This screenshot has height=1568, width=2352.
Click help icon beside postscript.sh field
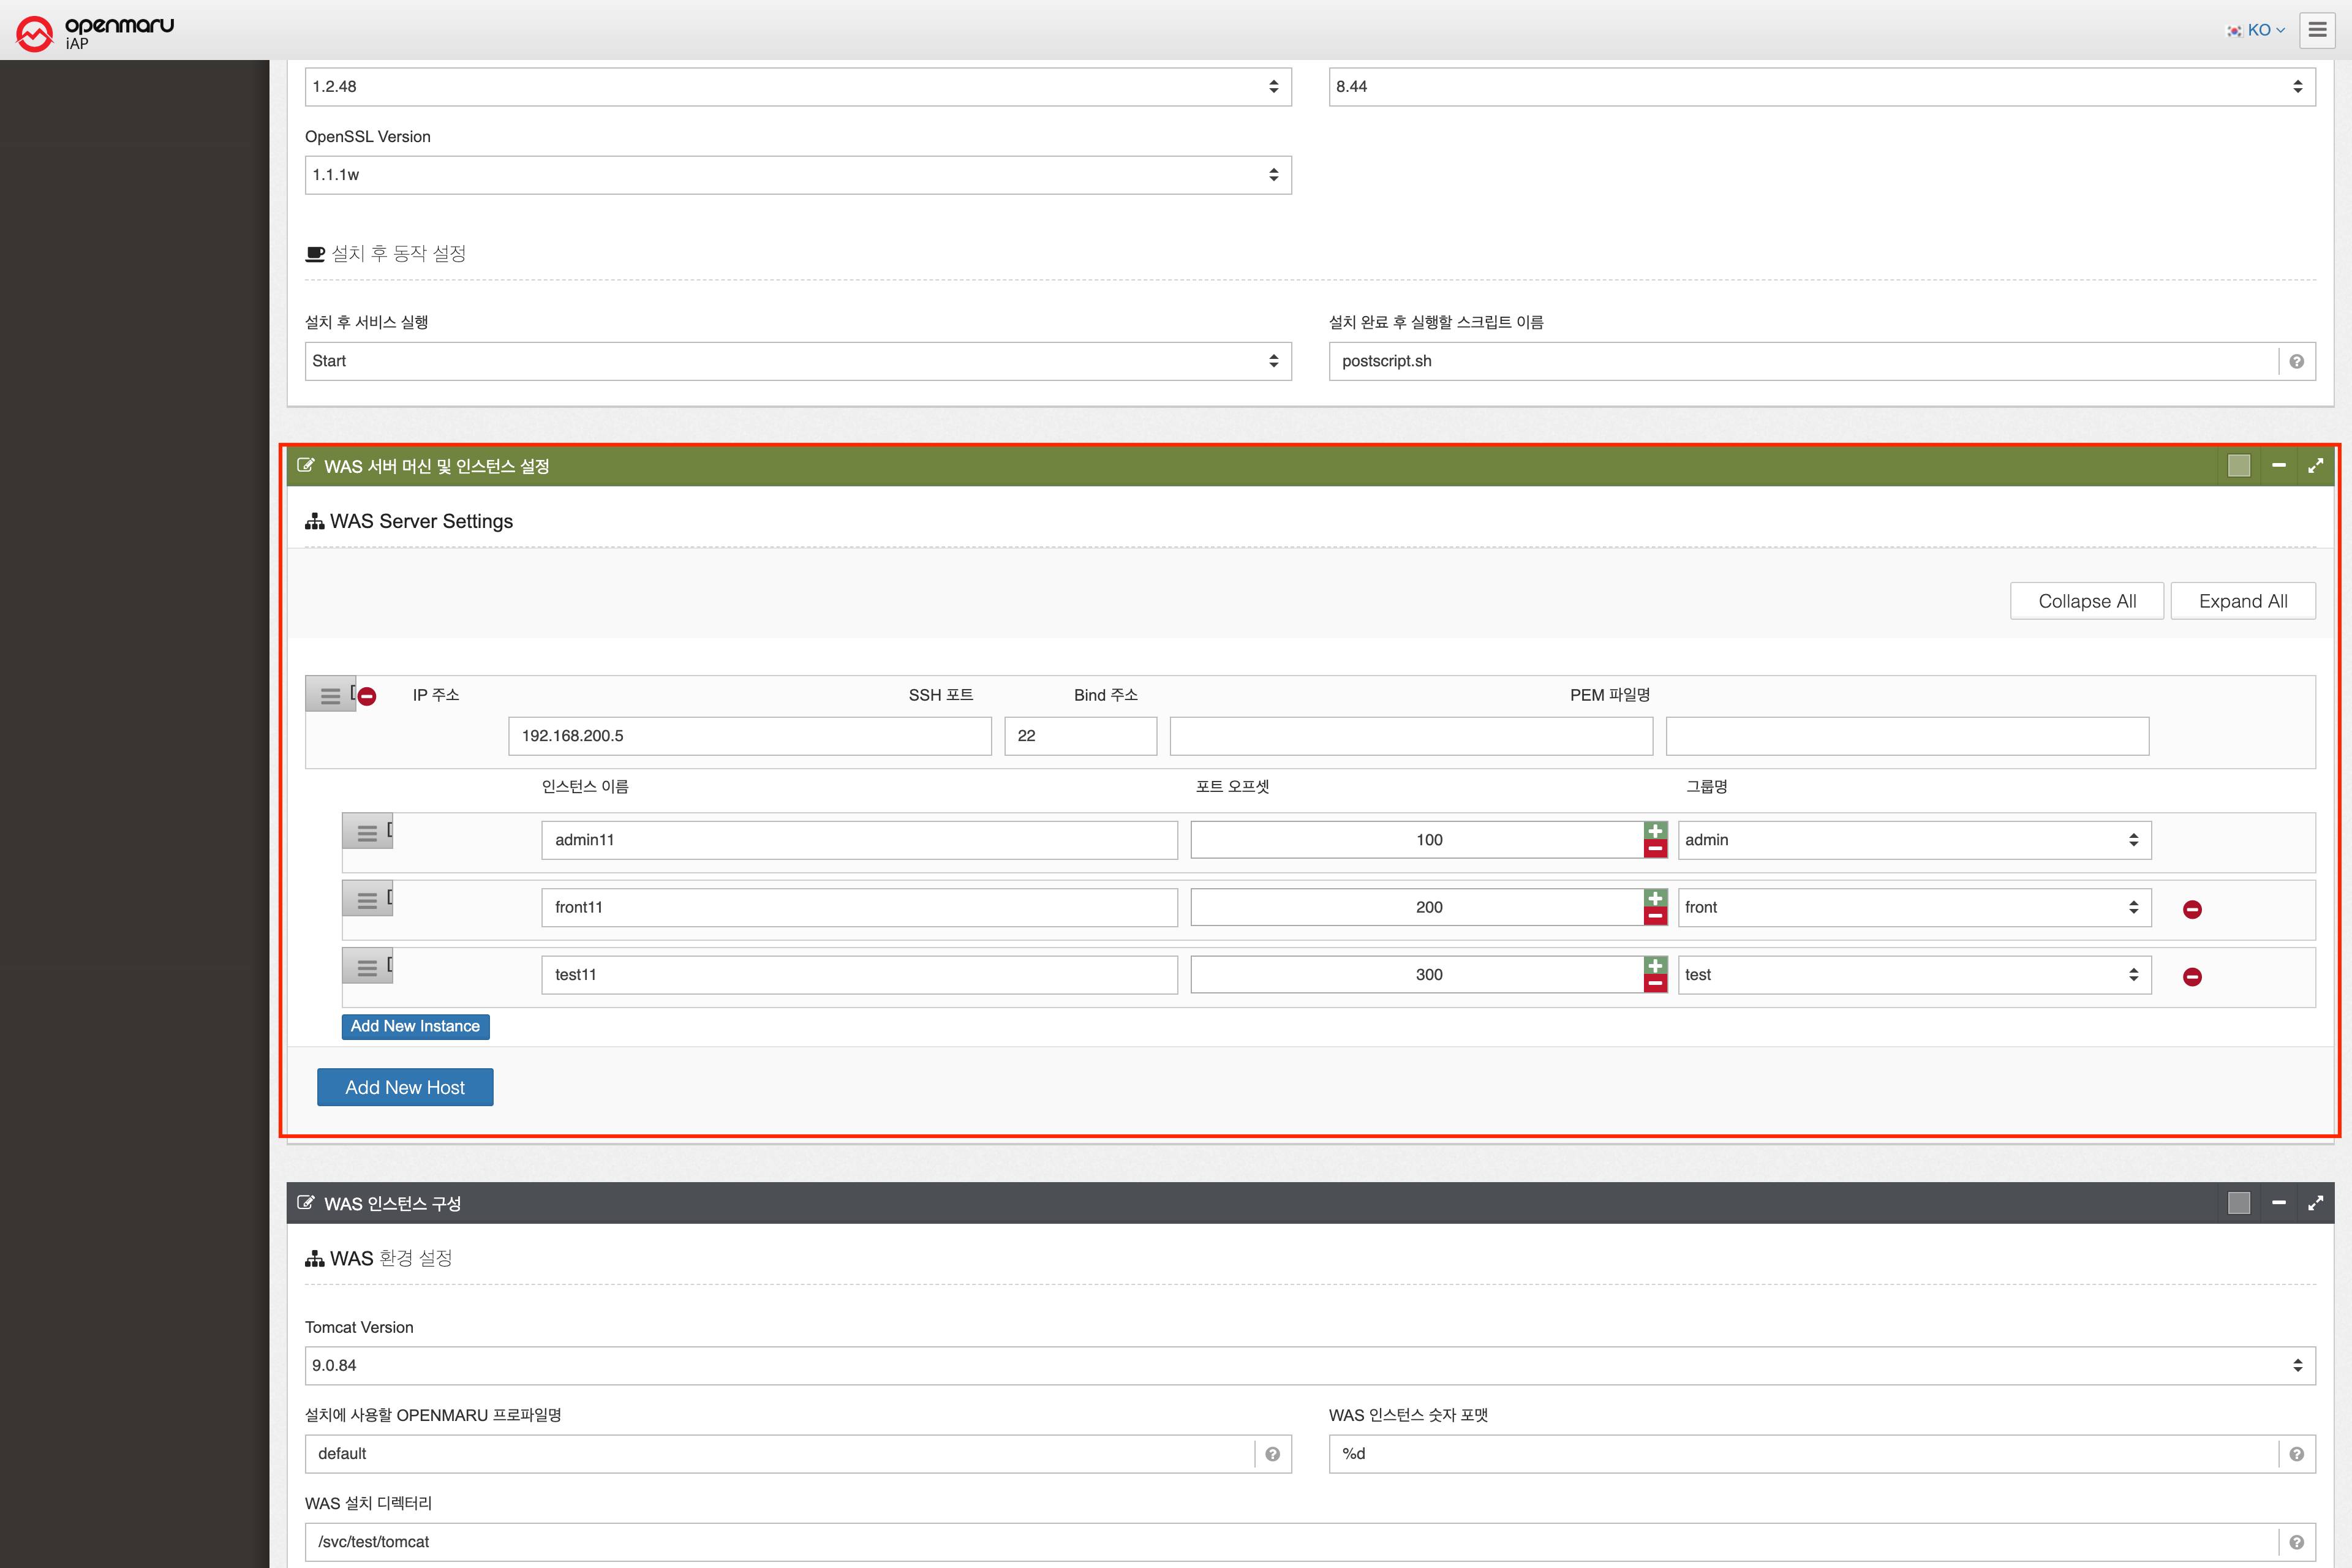[x=2296, y=362]
